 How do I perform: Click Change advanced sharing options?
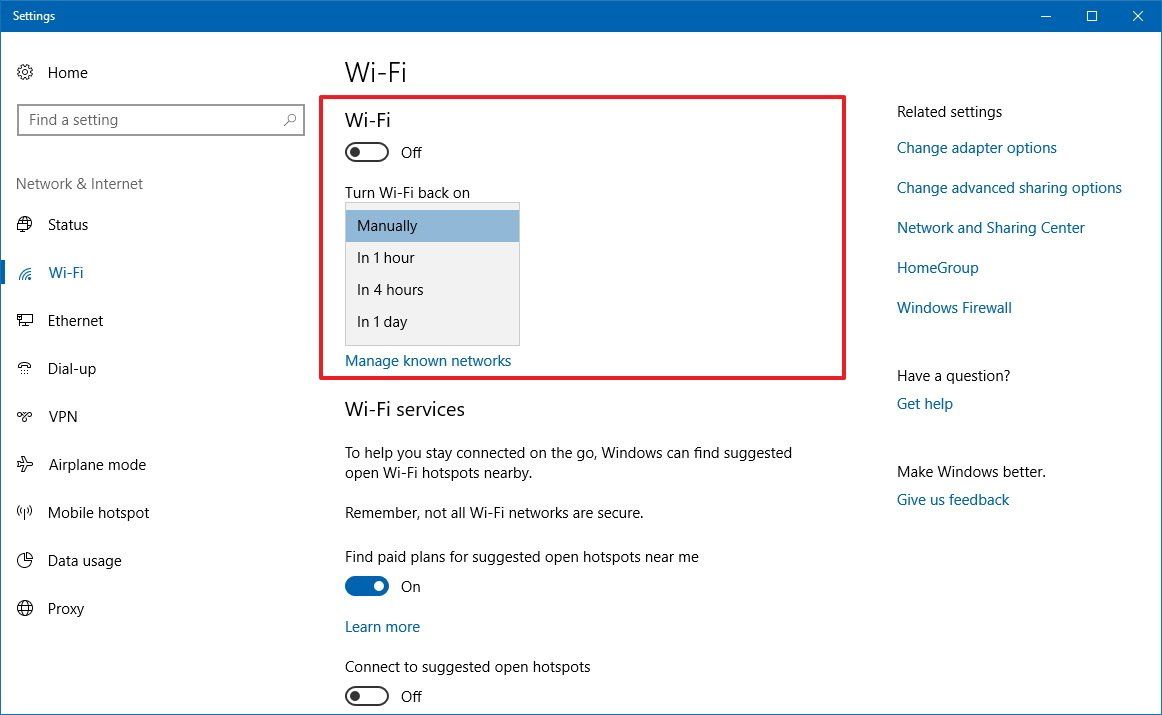pos(1009,187)
